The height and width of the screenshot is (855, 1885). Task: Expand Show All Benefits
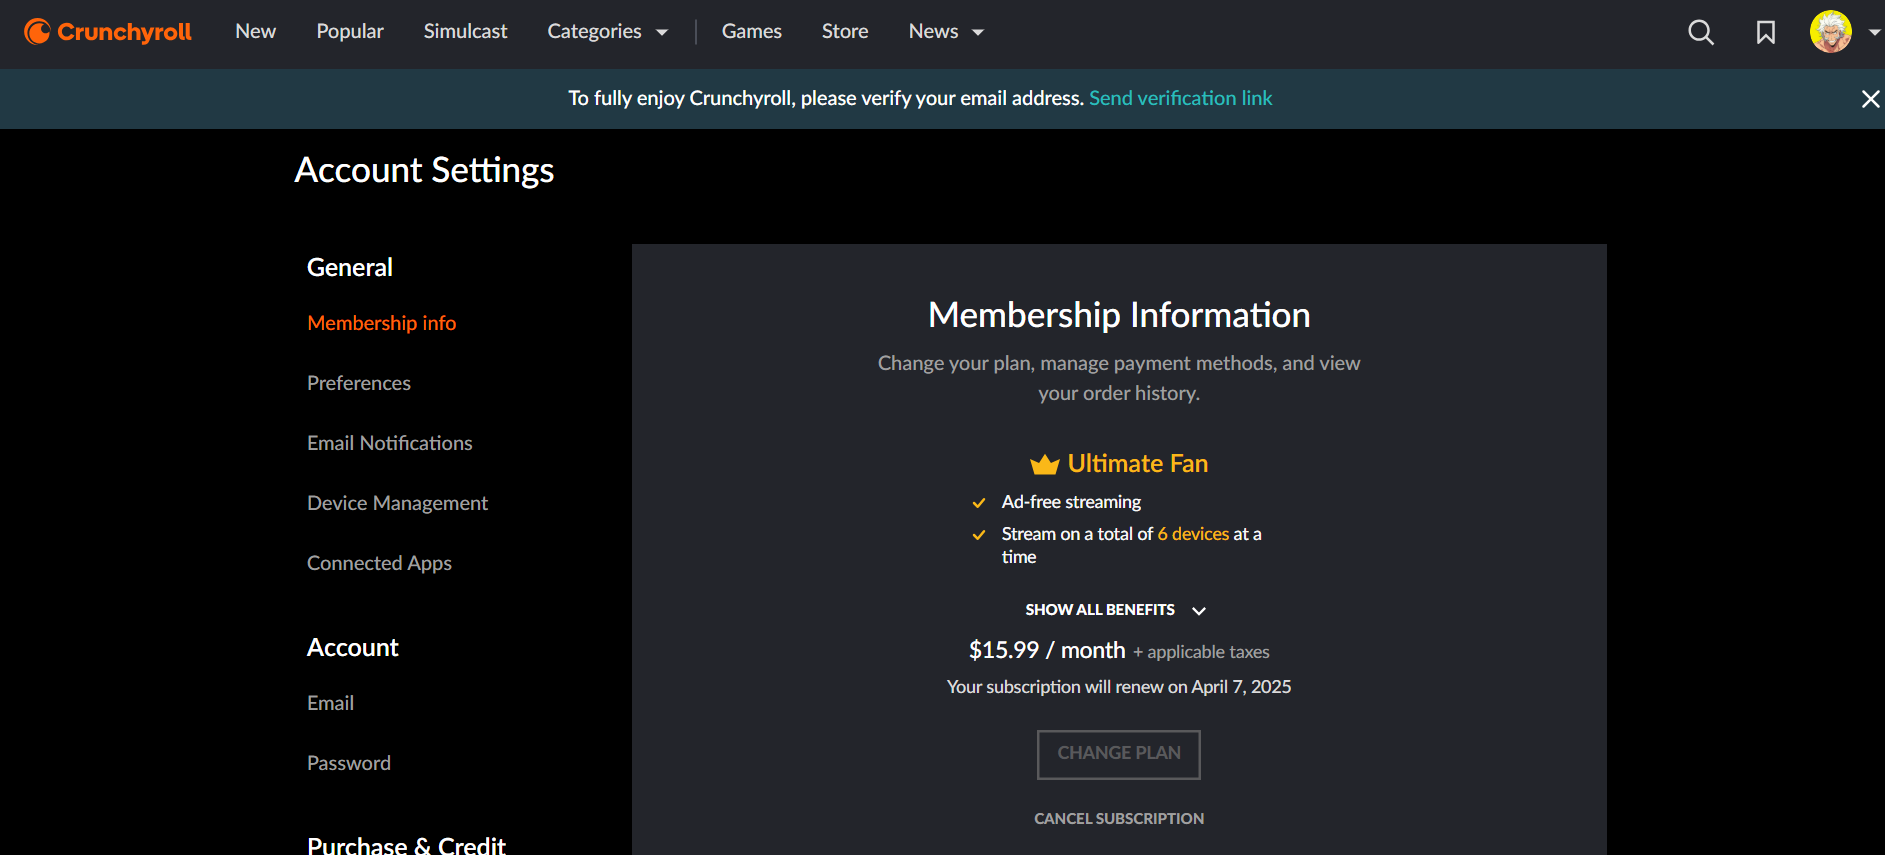(x=1115, y=610)
